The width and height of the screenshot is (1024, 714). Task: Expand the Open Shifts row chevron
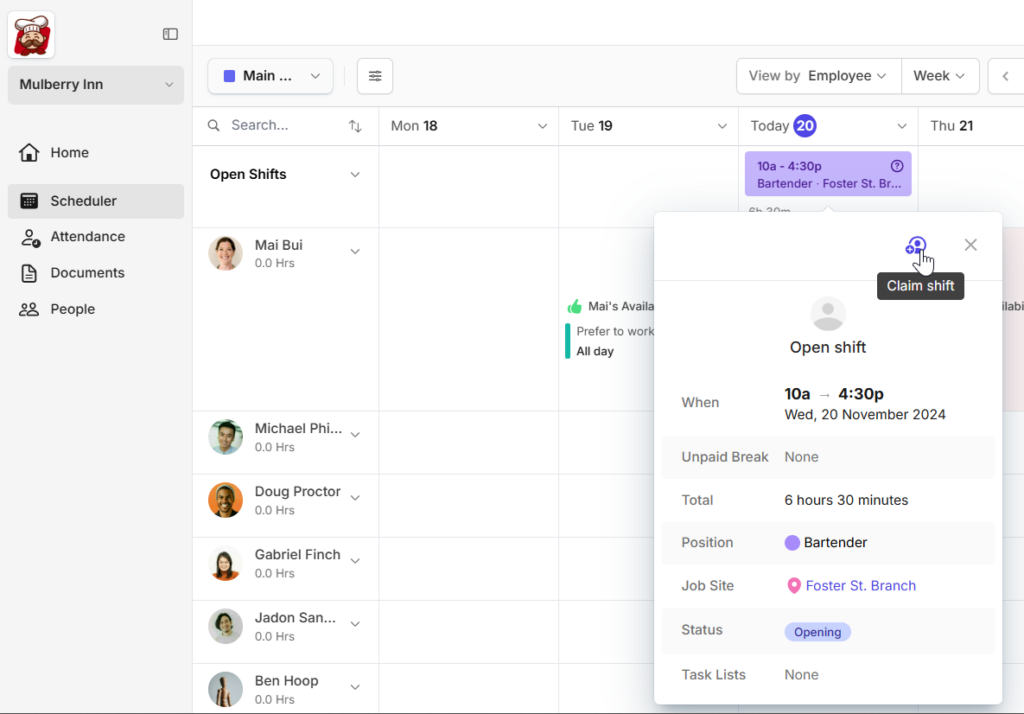click(x=355, y=175)
